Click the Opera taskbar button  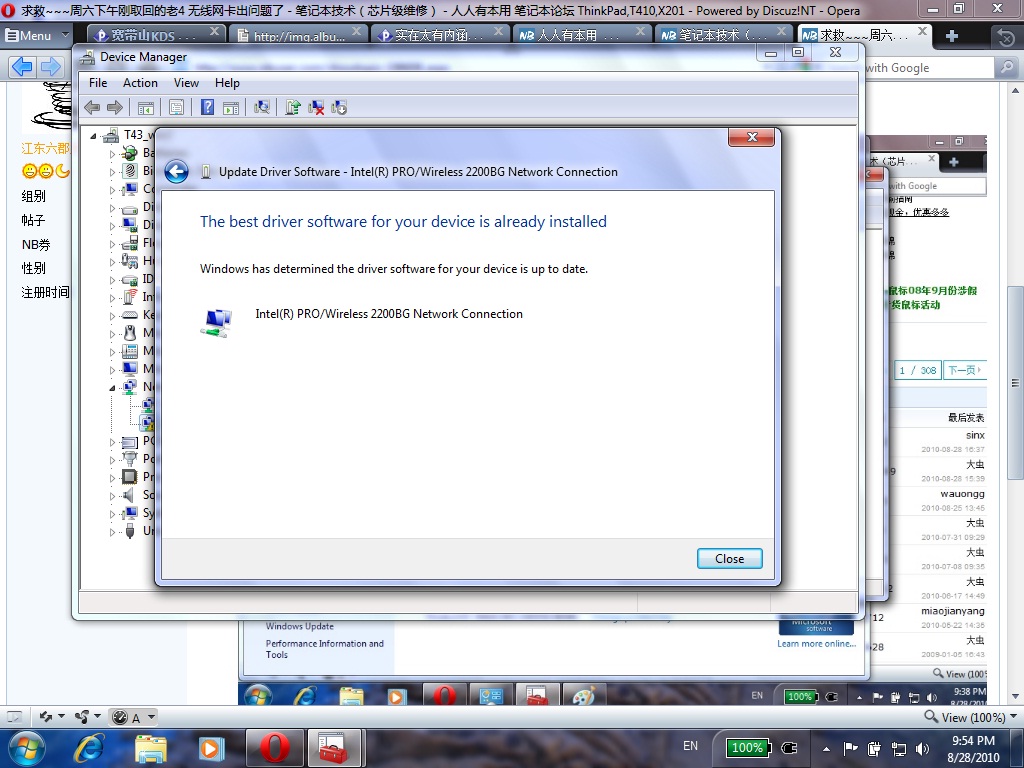click(x=275, y=748)
